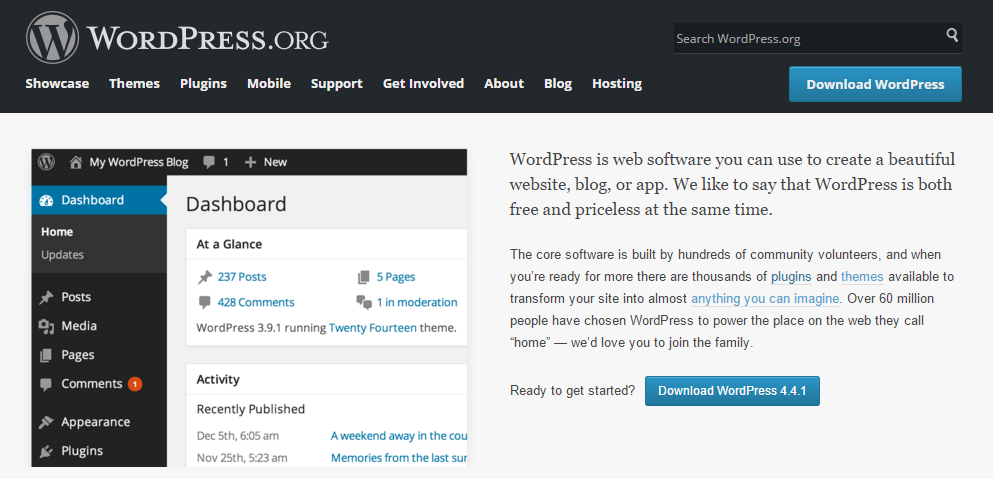Image resolution: width=993 pixels, height=479 pixels.
Task: Click the Plugins plug icon in the sidebar
Action: [46, 451]
